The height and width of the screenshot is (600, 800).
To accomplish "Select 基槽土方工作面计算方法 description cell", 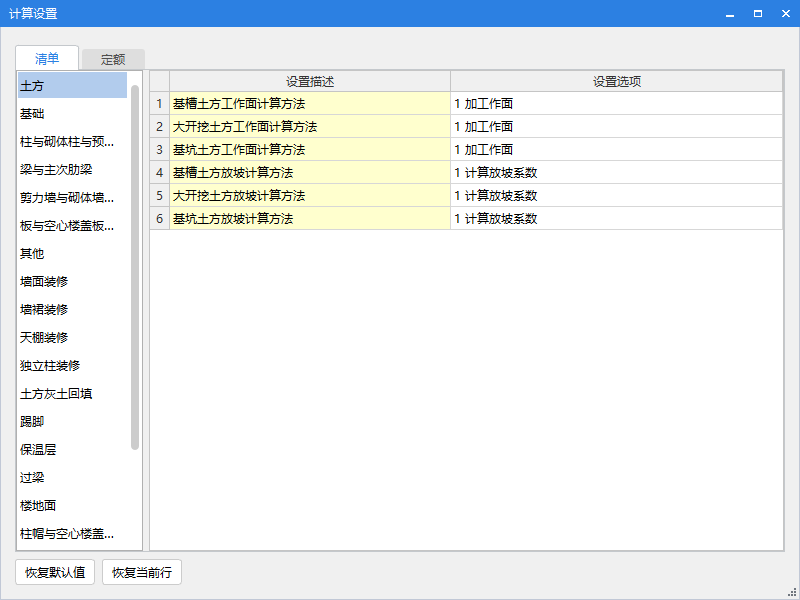I will [310, 104].
